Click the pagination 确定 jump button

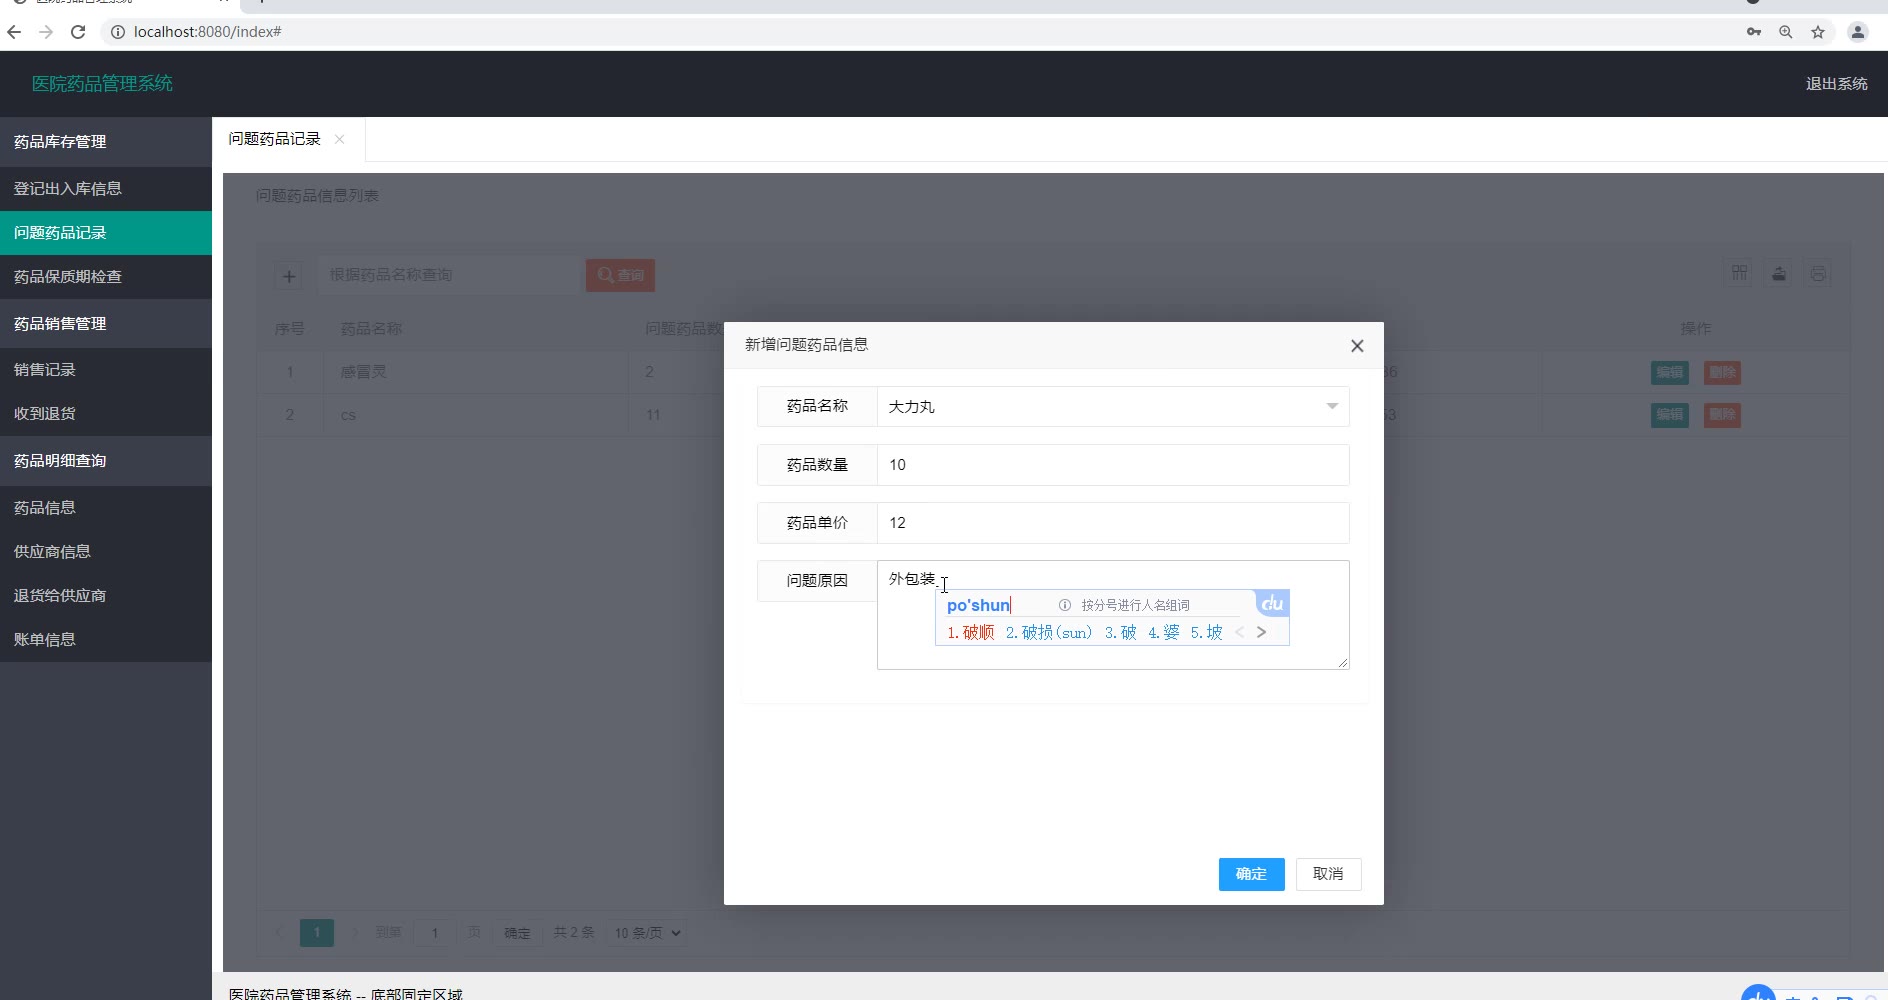517,933
